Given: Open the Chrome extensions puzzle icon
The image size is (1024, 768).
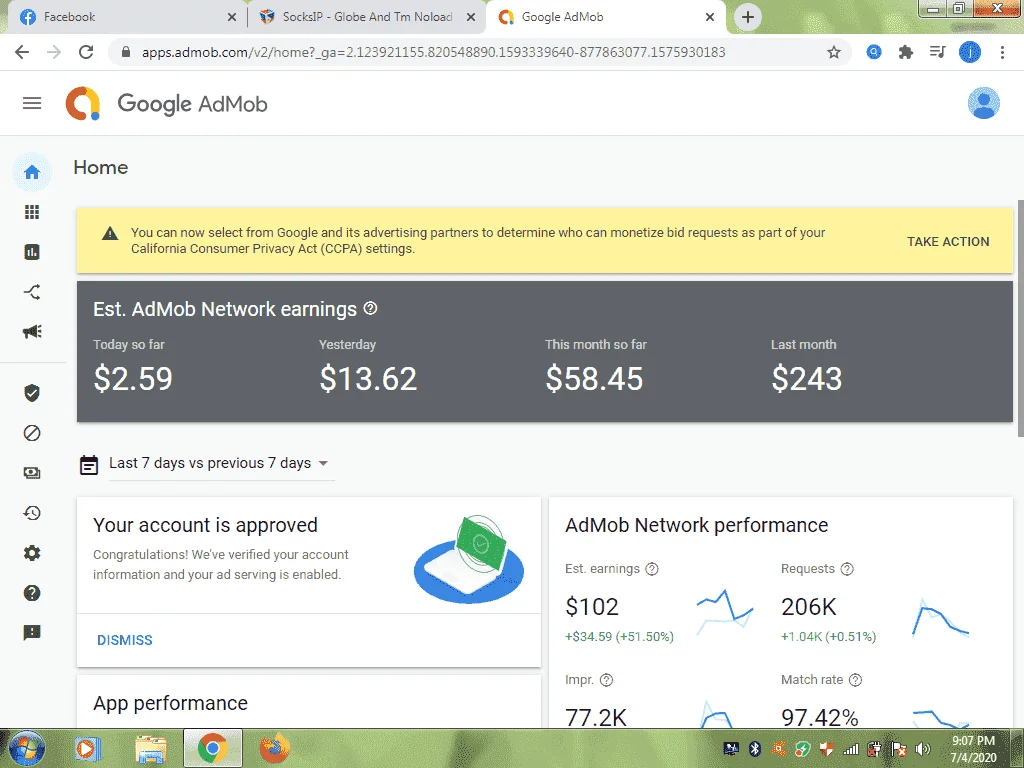Looking at the screenshot, I should [905, 52].
